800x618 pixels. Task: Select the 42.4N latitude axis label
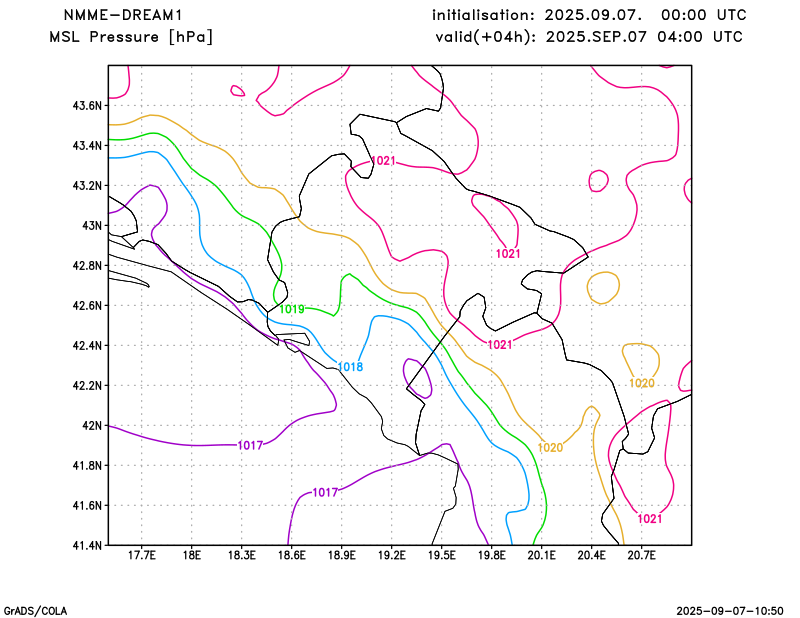[x=87, y=345]
